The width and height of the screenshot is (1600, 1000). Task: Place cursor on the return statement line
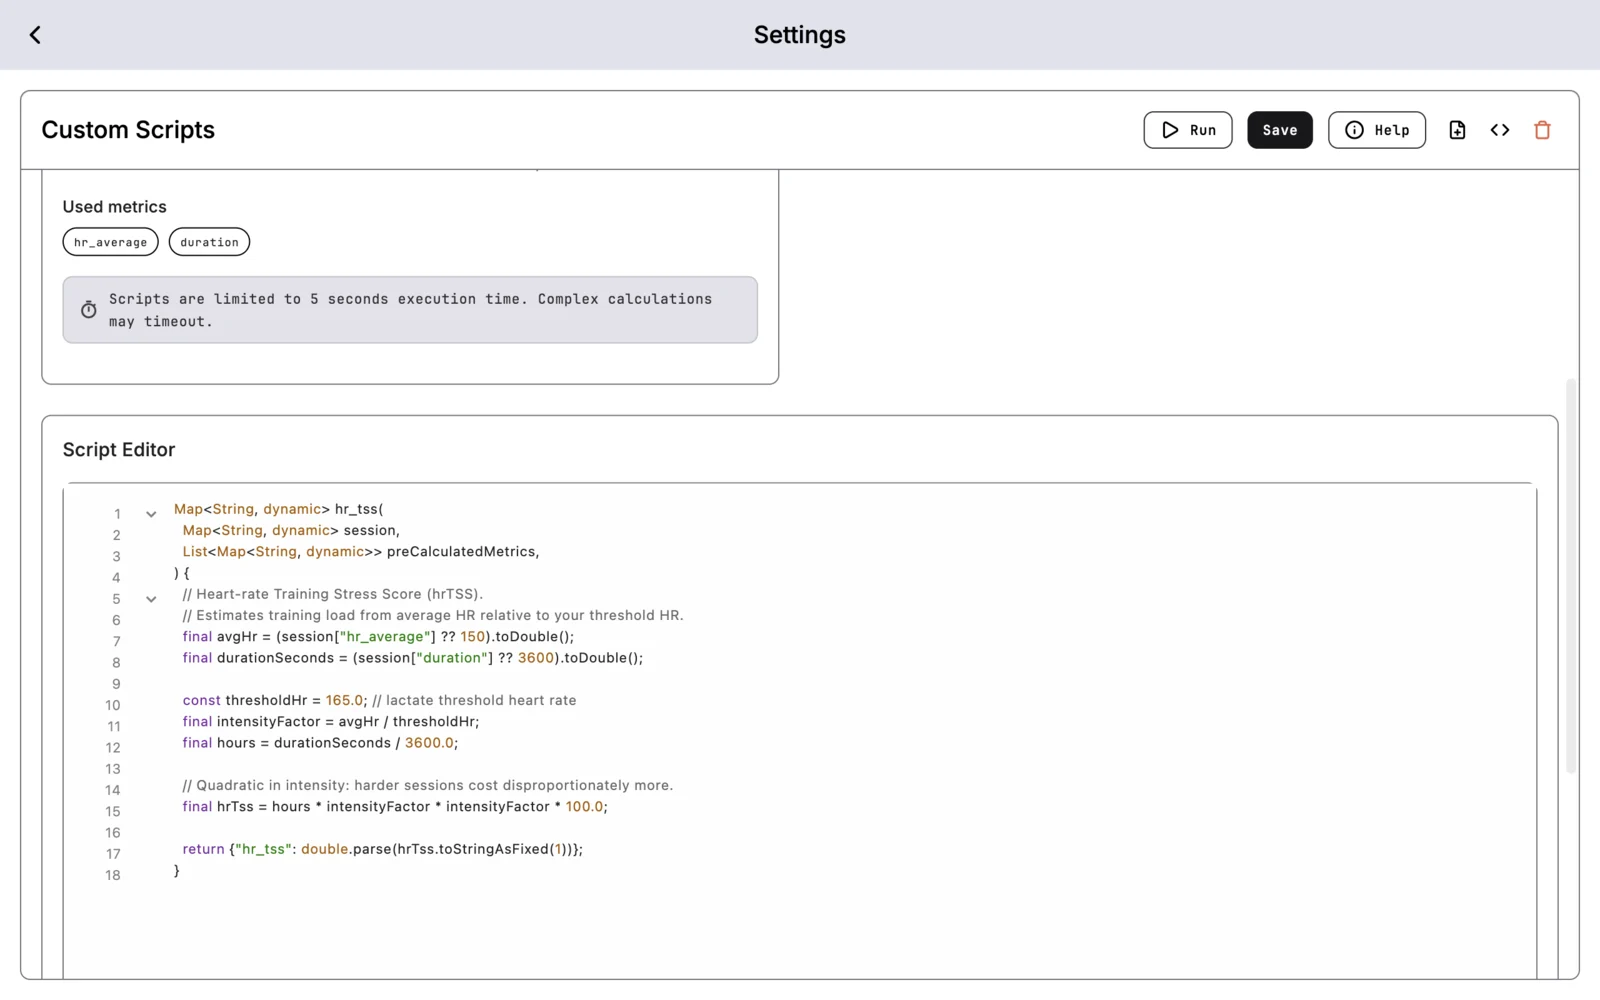coord(382,849)
